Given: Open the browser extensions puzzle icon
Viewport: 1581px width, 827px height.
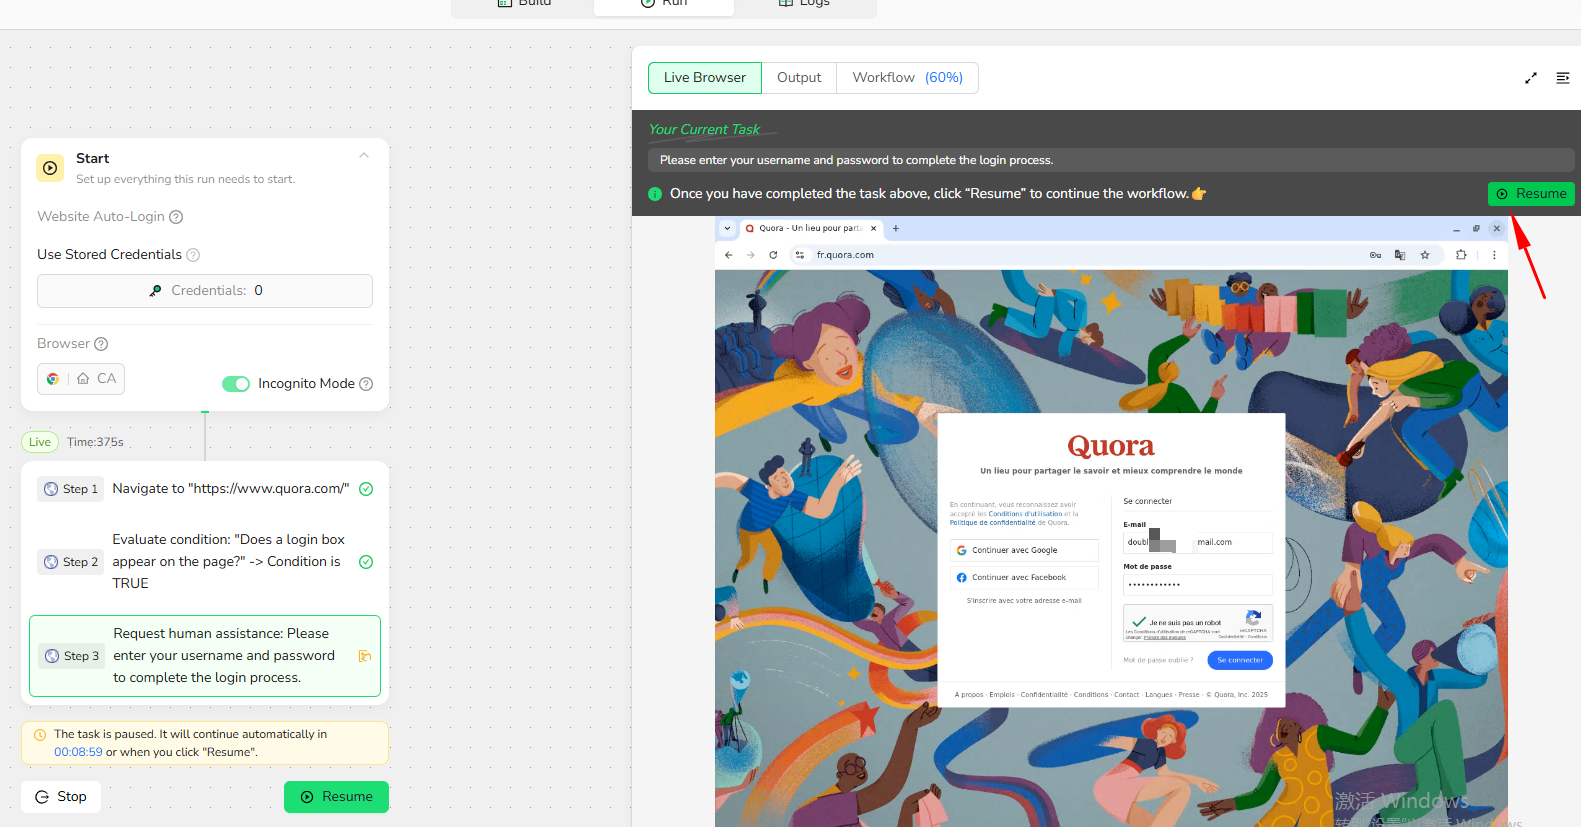Looking at the screenshot, I should (x=1461, y=255).
